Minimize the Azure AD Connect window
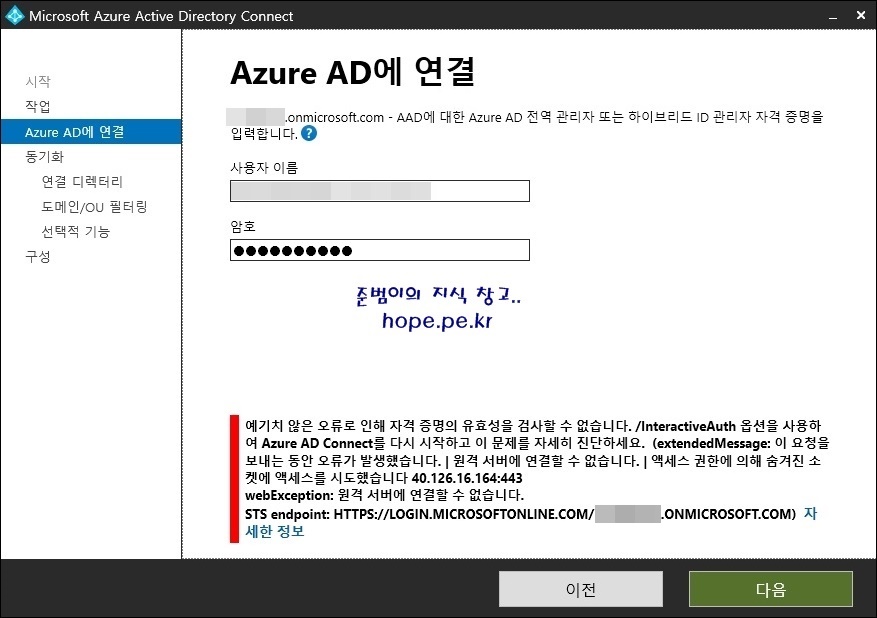 833,16
